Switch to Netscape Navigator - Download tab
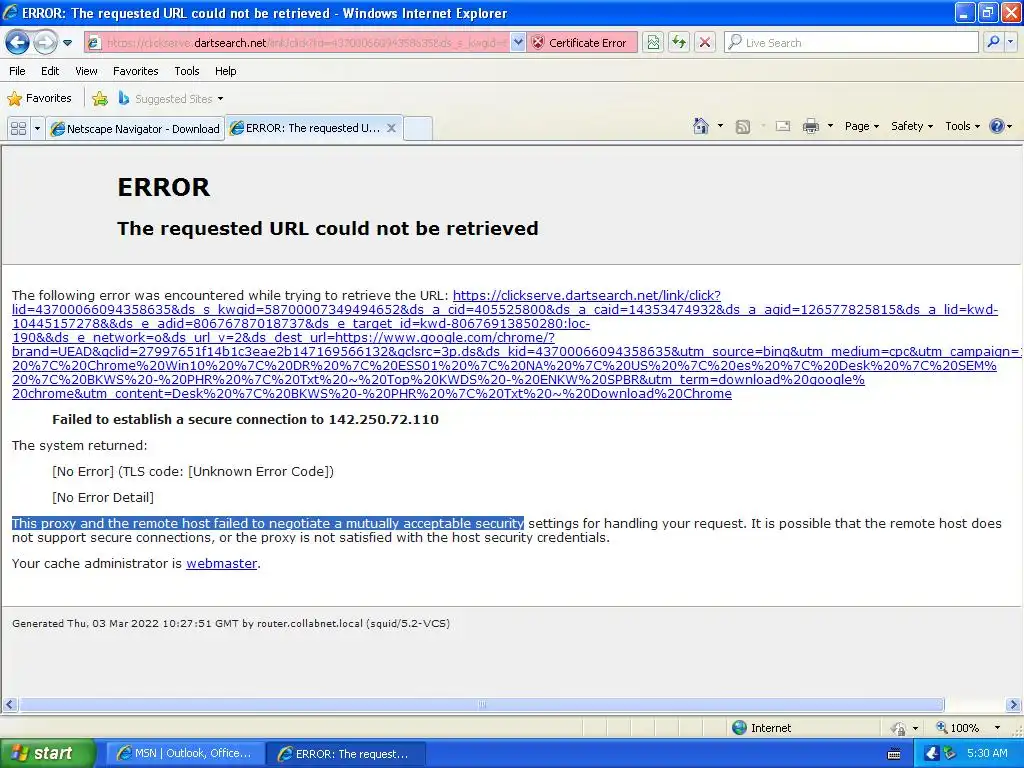The height and width of the screenshot is (768, 1024). [135, 129]
